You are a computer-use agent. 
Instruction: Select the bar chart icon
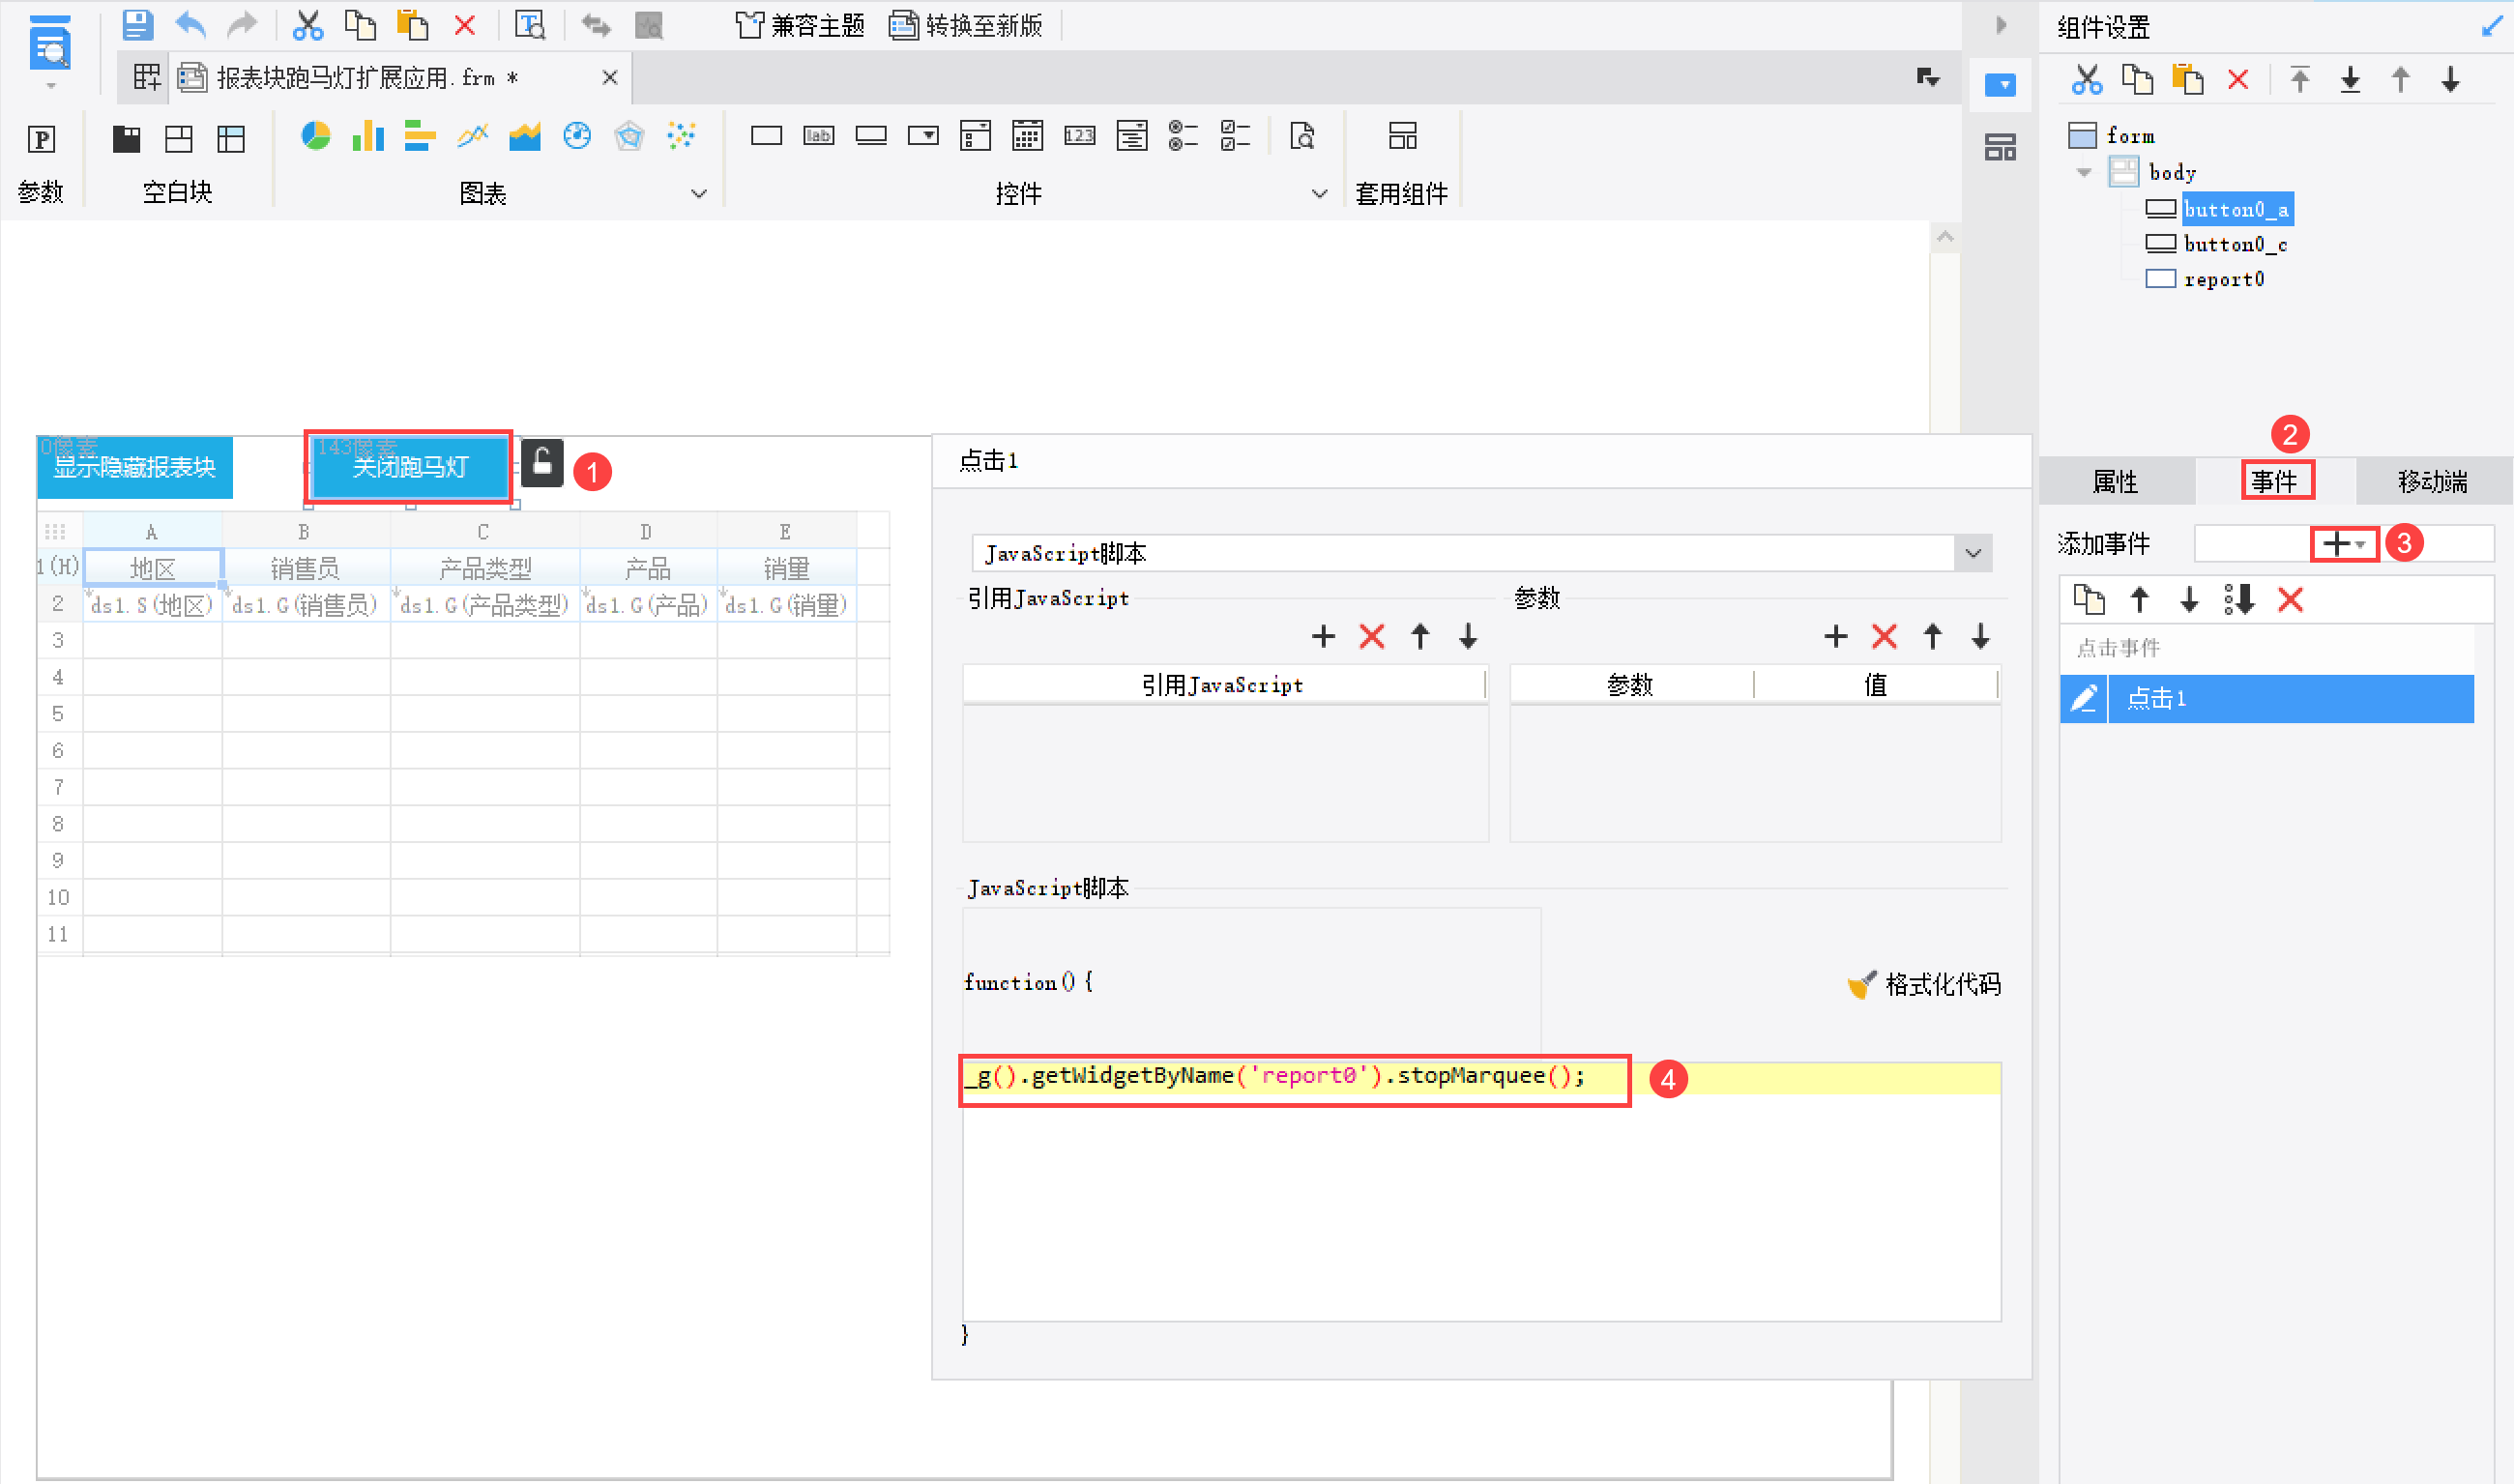[368, 136]
